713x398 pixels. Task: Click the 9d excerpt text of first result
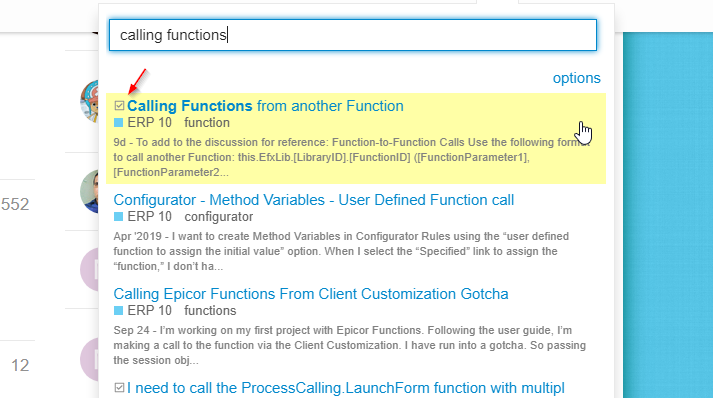coord(350,157)
